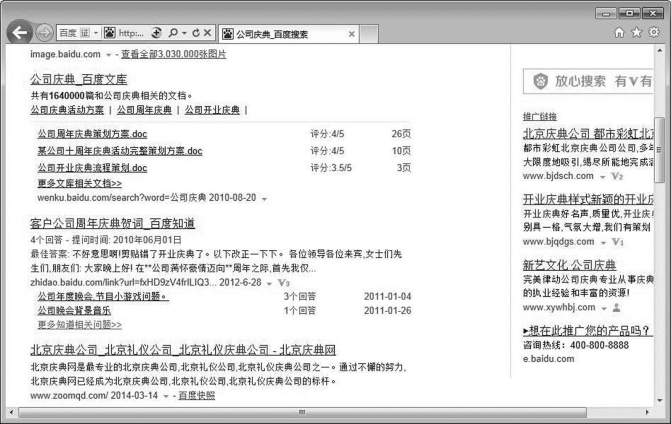Expand the arrow after image.baidu.com
Viewport: 671px width, 424px height.
point(108,55)
